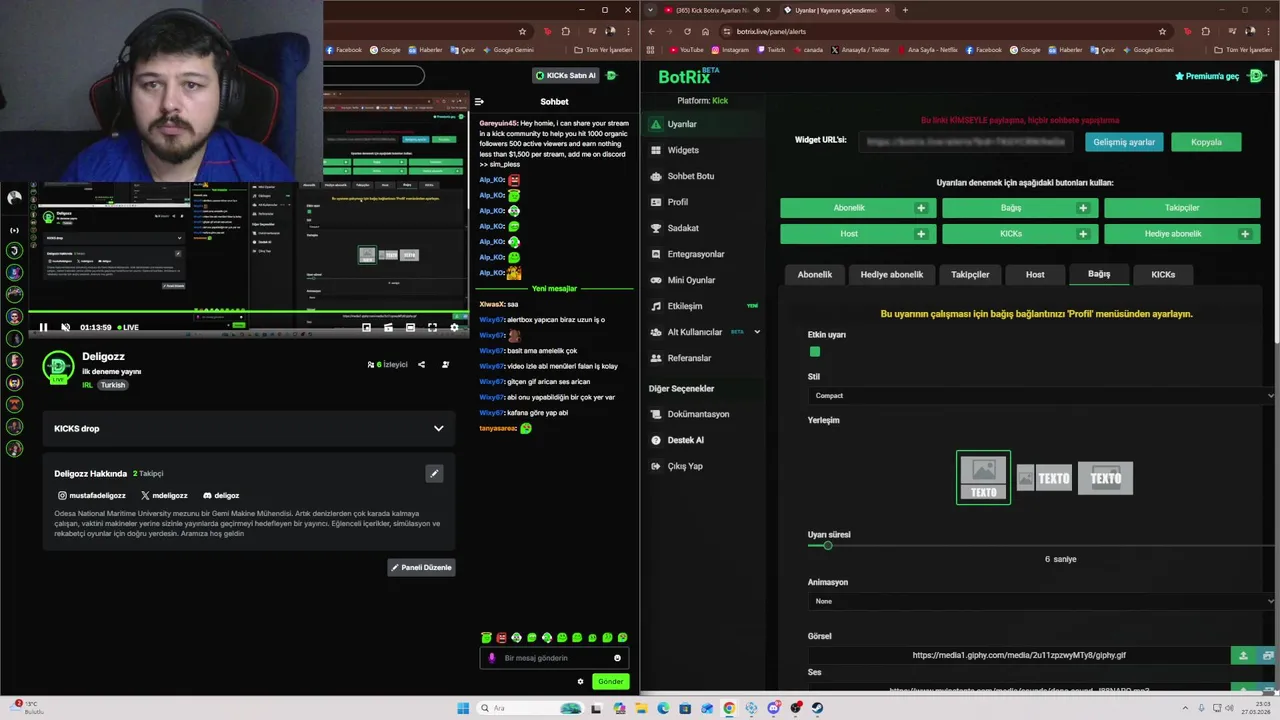1280x720 pixels.
Task: Click the Widget URL input field
Action: coord(966,142)
